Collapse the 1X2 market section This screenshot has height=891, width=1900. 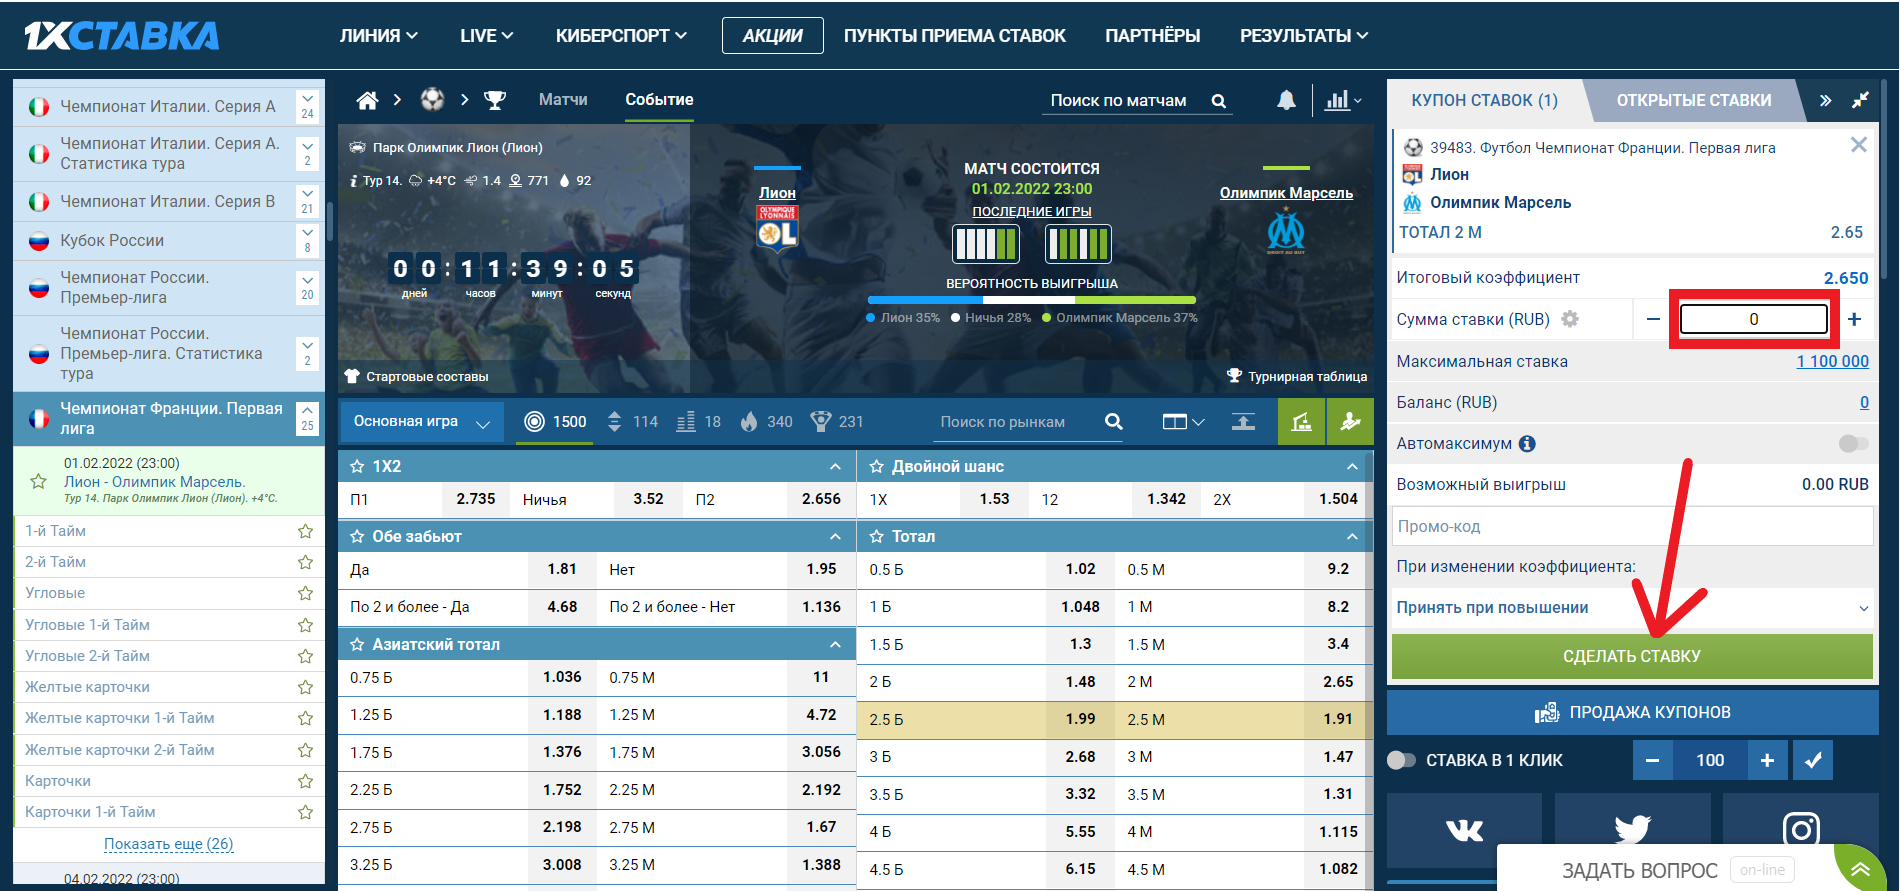835,467
